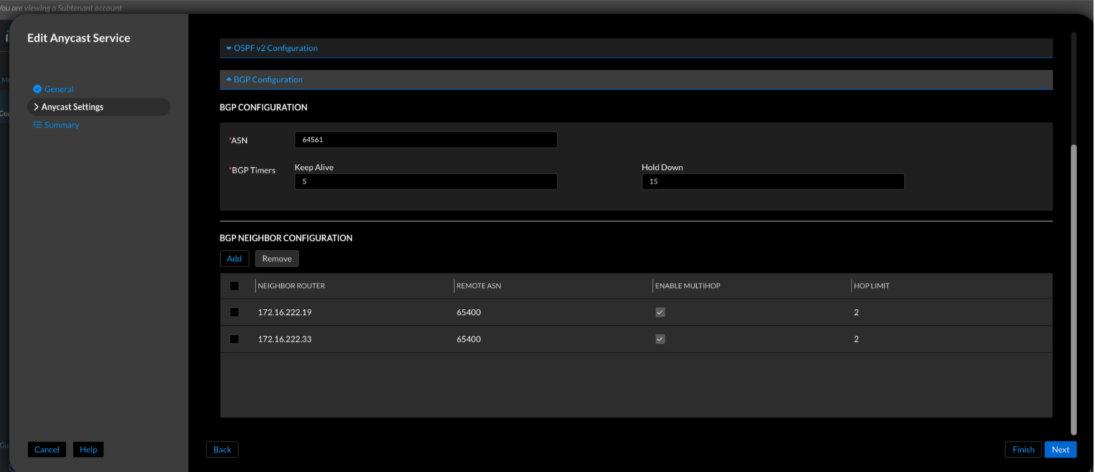Click the Finish button
1095x472 pixels.
tap(1023, 450)
